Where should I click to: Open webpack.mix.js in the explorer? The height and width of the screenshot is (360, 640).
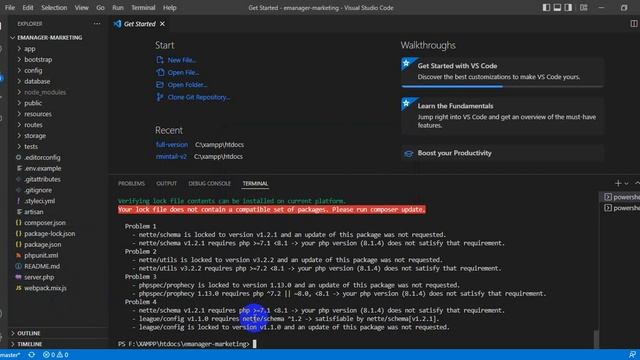(x=45, y=288)
